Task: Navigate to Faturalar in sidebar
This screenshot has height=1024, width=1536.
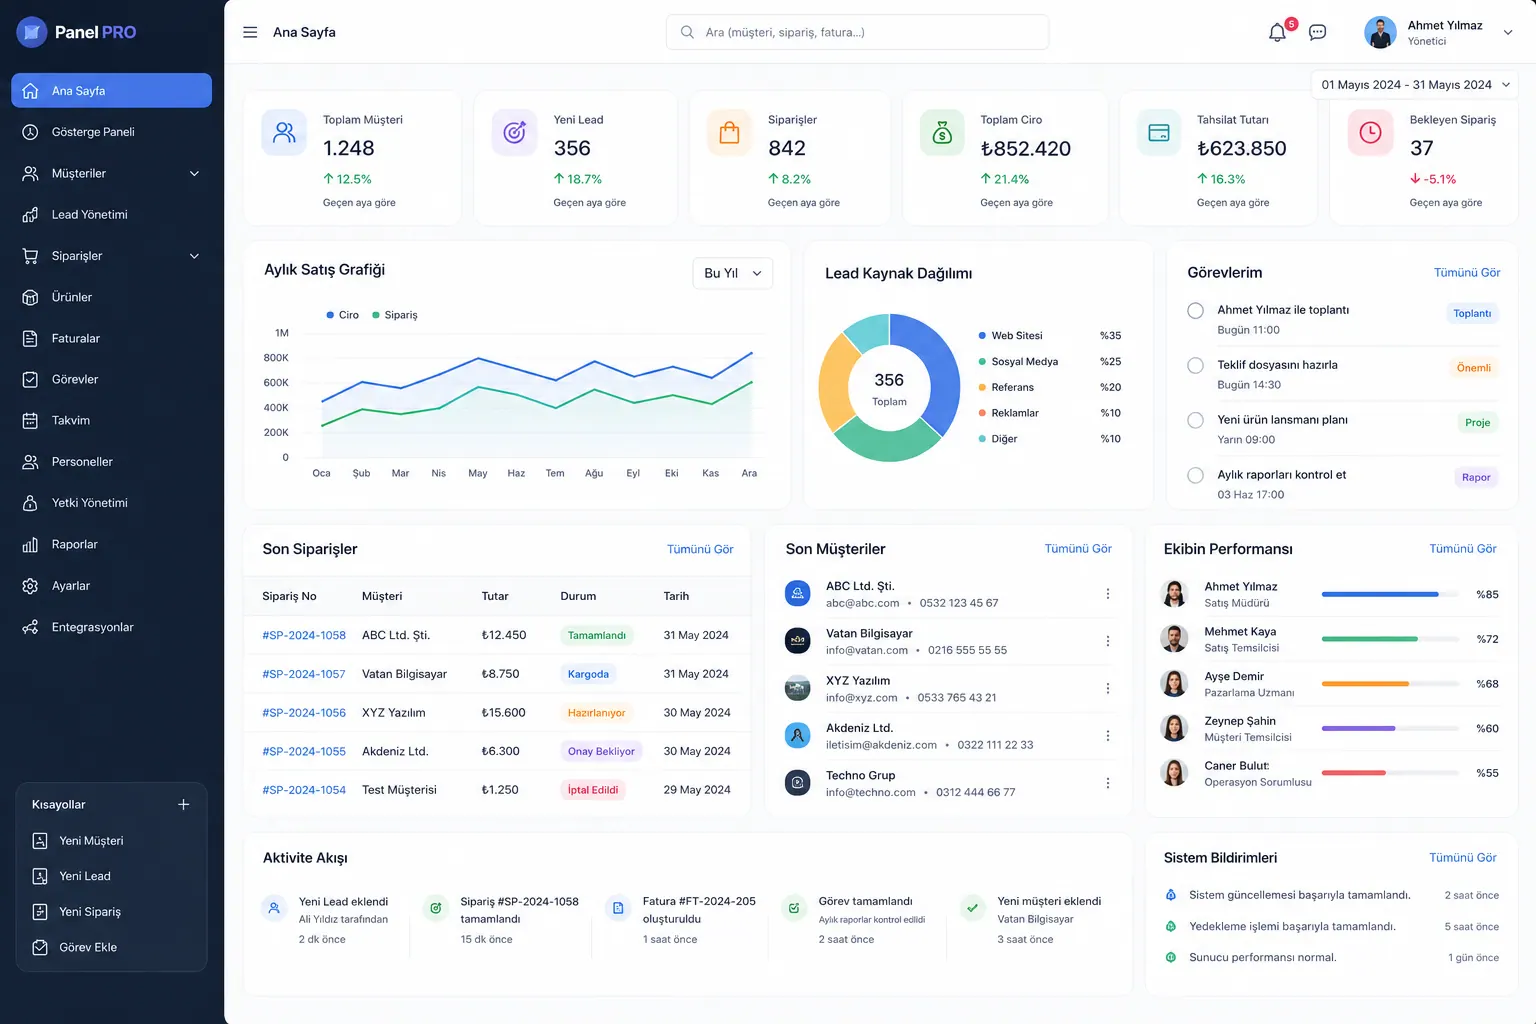Action: 112,338
